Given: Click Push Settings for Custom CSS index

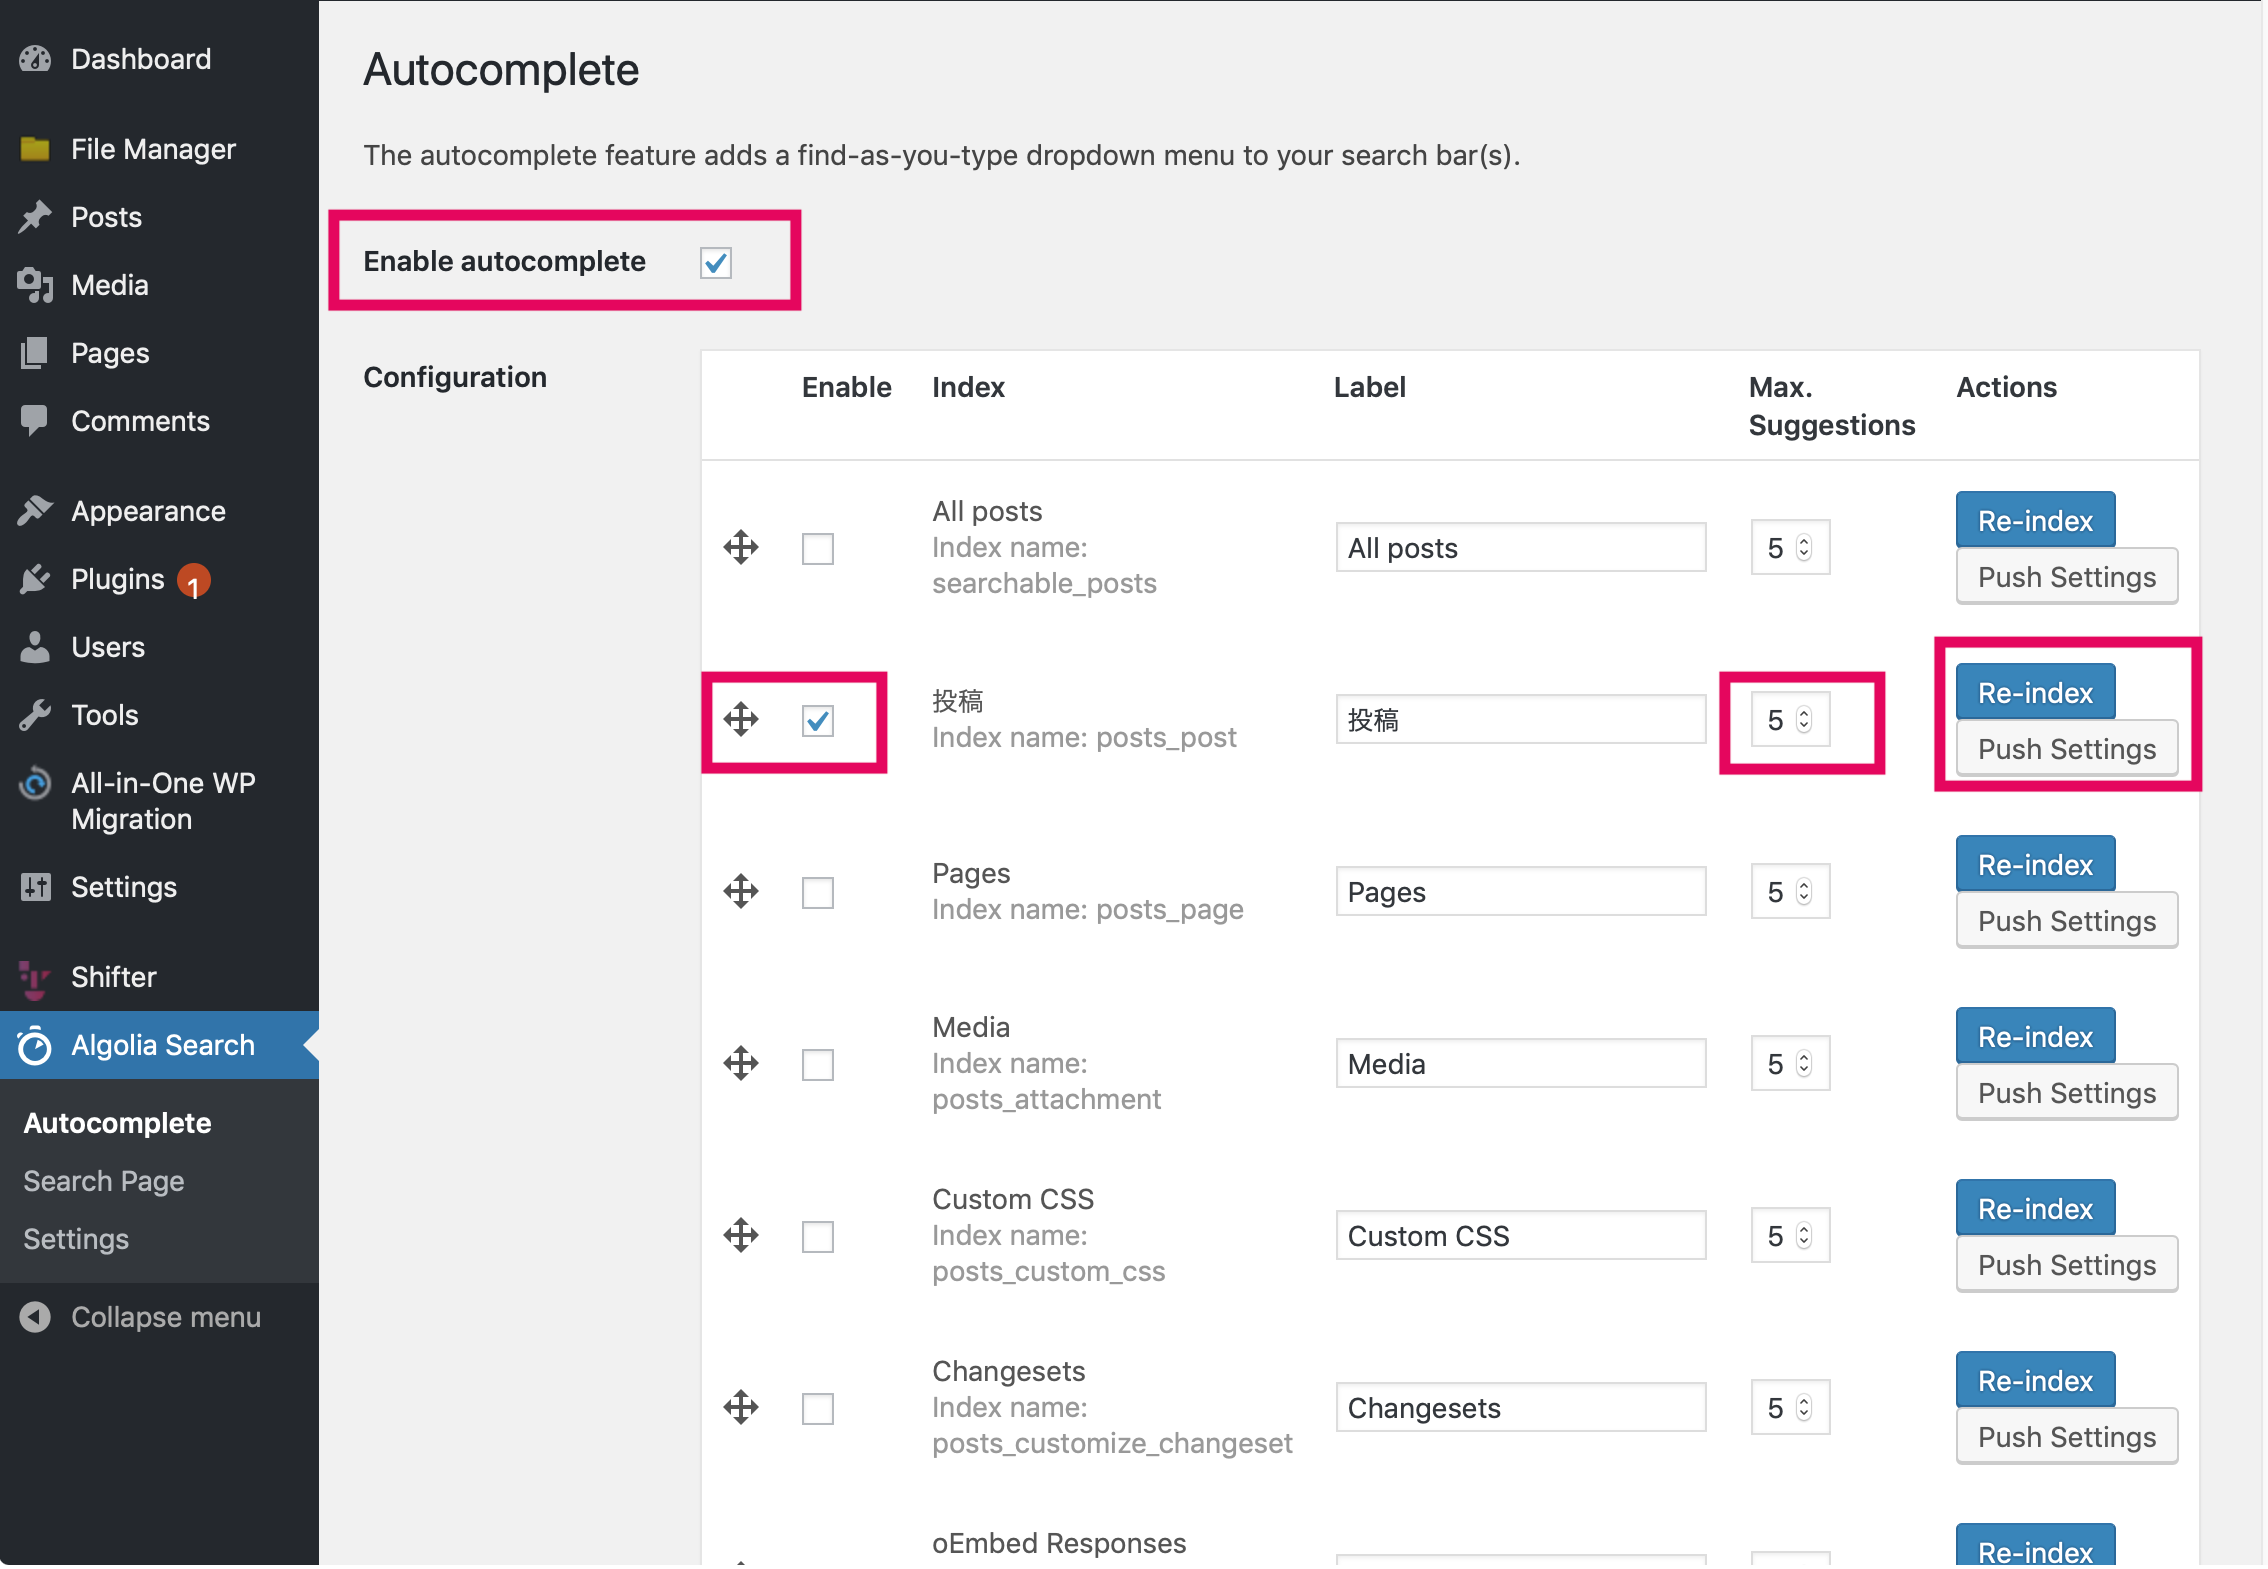Looking at the screenshot, I should [x=2067, y=1265].
